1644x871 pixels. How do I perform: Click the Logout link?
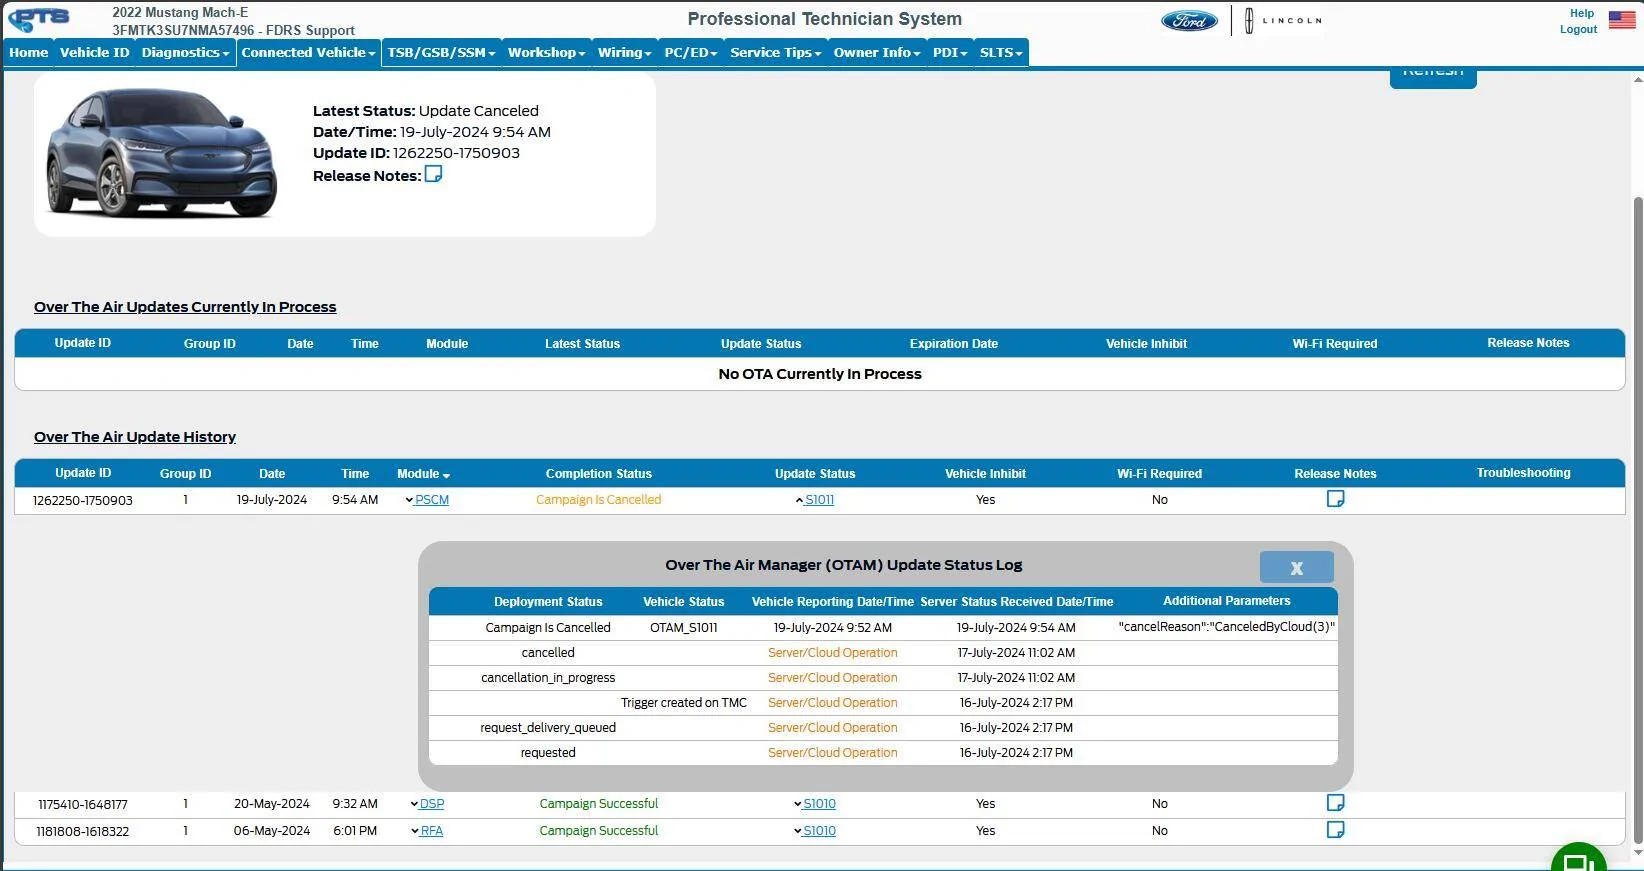(x=1578, y=29)
